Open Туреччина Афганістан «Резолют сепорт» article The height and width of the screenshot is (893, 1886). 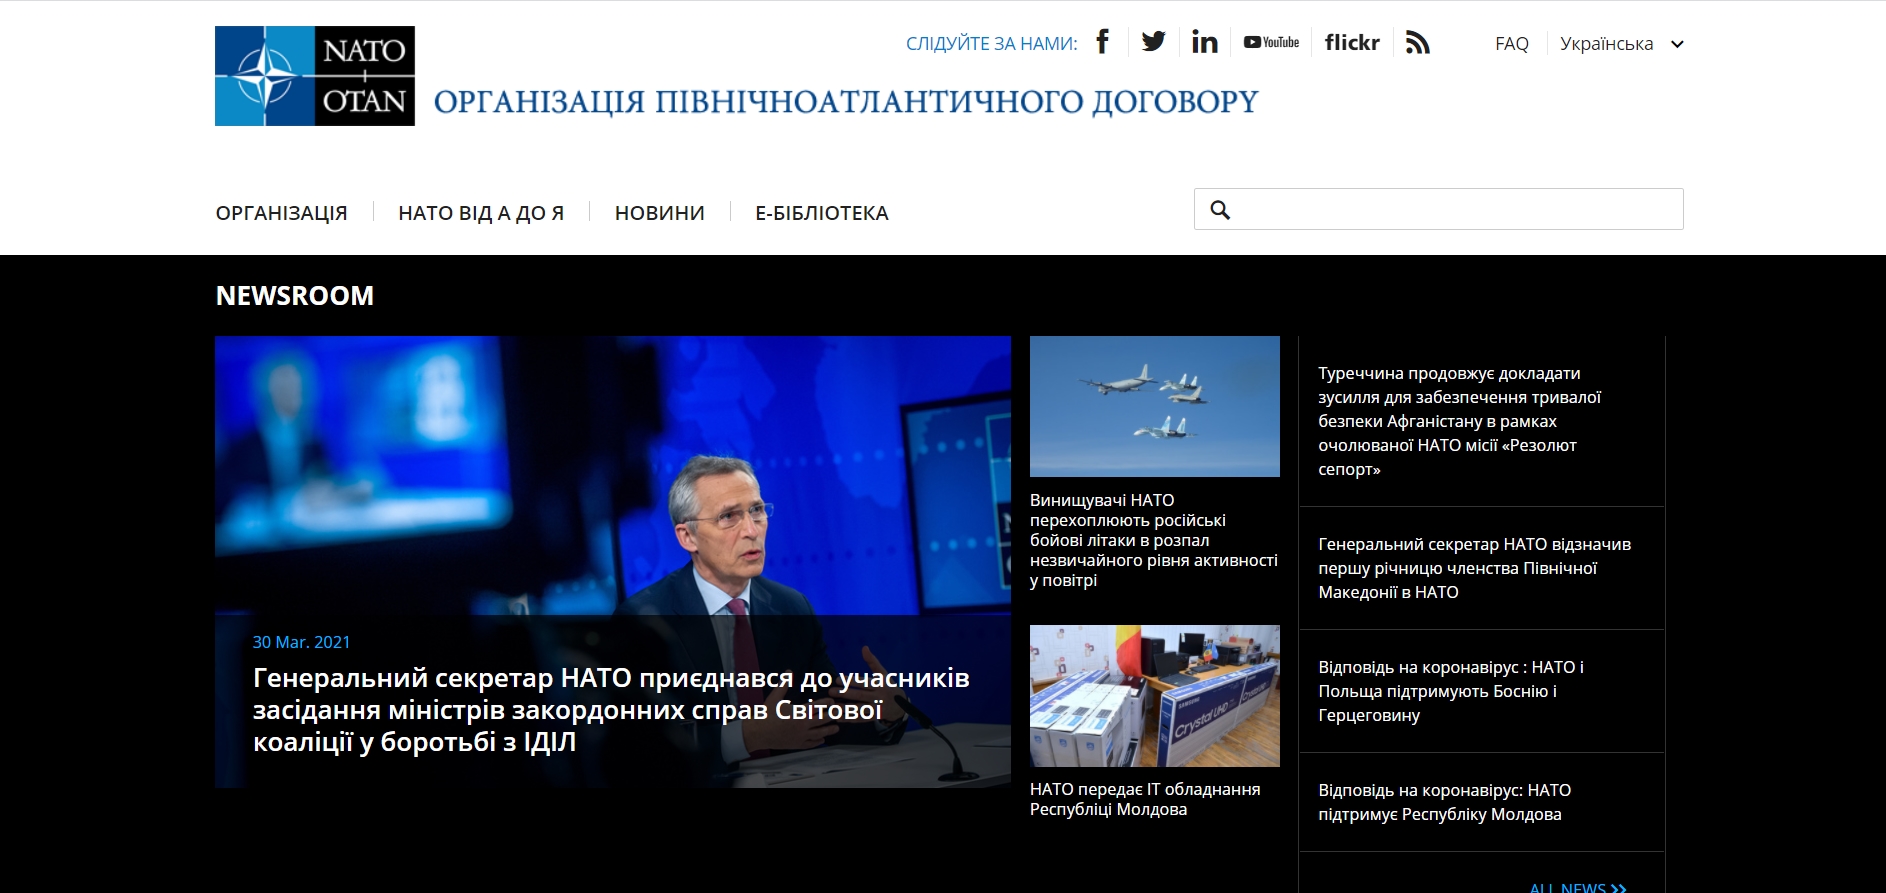tap(1459, 421)
